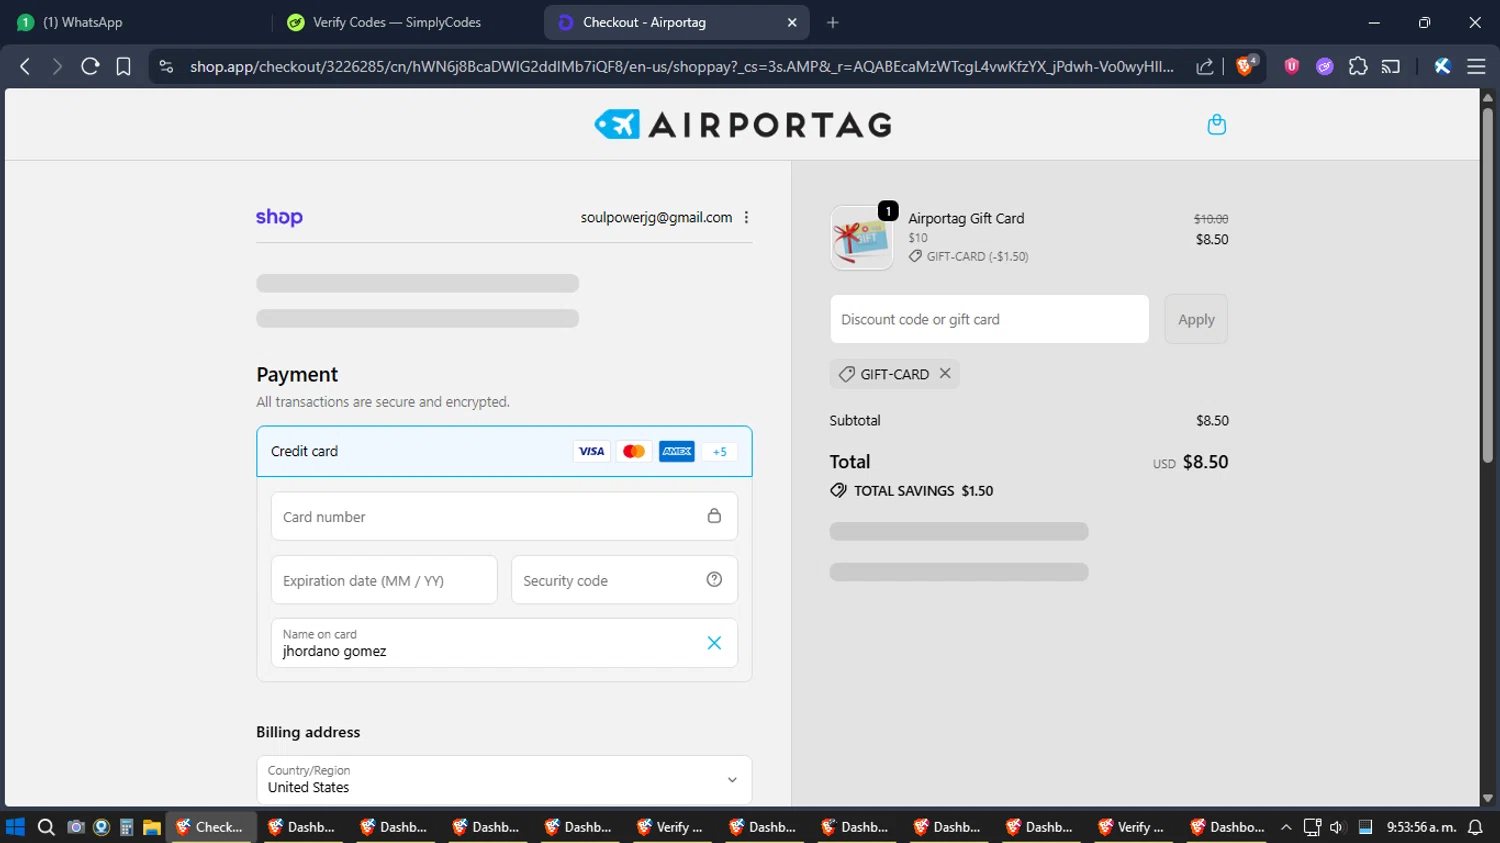Image resolution: width=1500 pixels, height=843 pixels.
Task: Remove the GIFT-CARD discount tag
Action: point(945,373)
